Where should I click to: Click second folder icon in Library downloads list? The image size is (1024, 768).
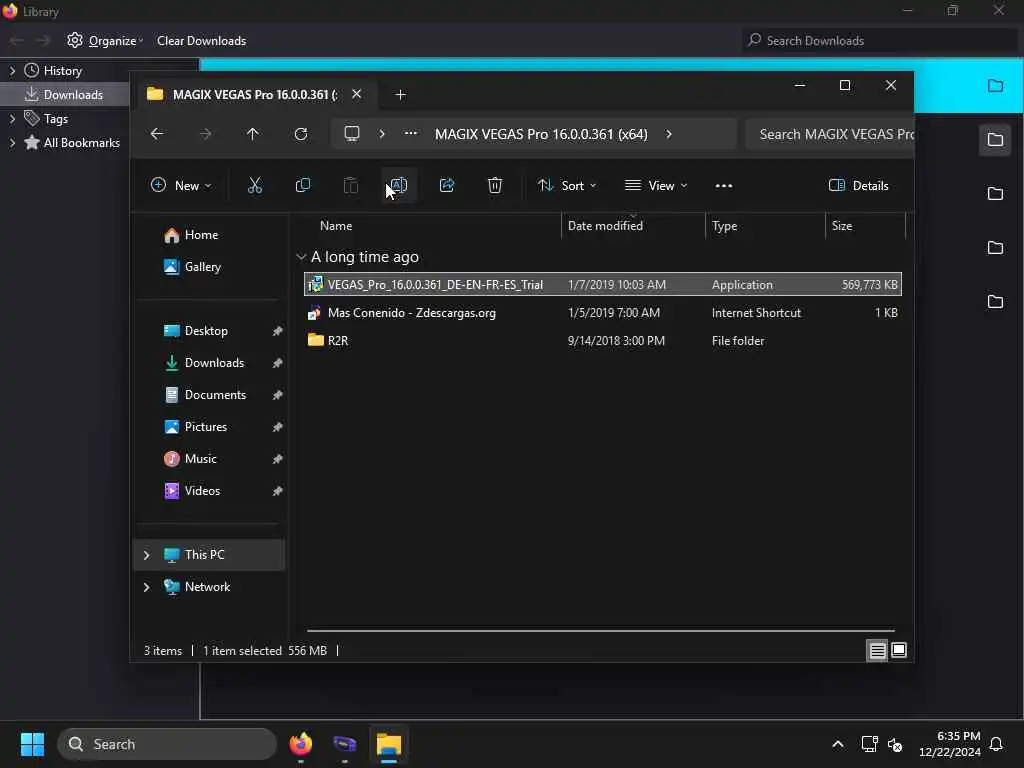(995, 140)
